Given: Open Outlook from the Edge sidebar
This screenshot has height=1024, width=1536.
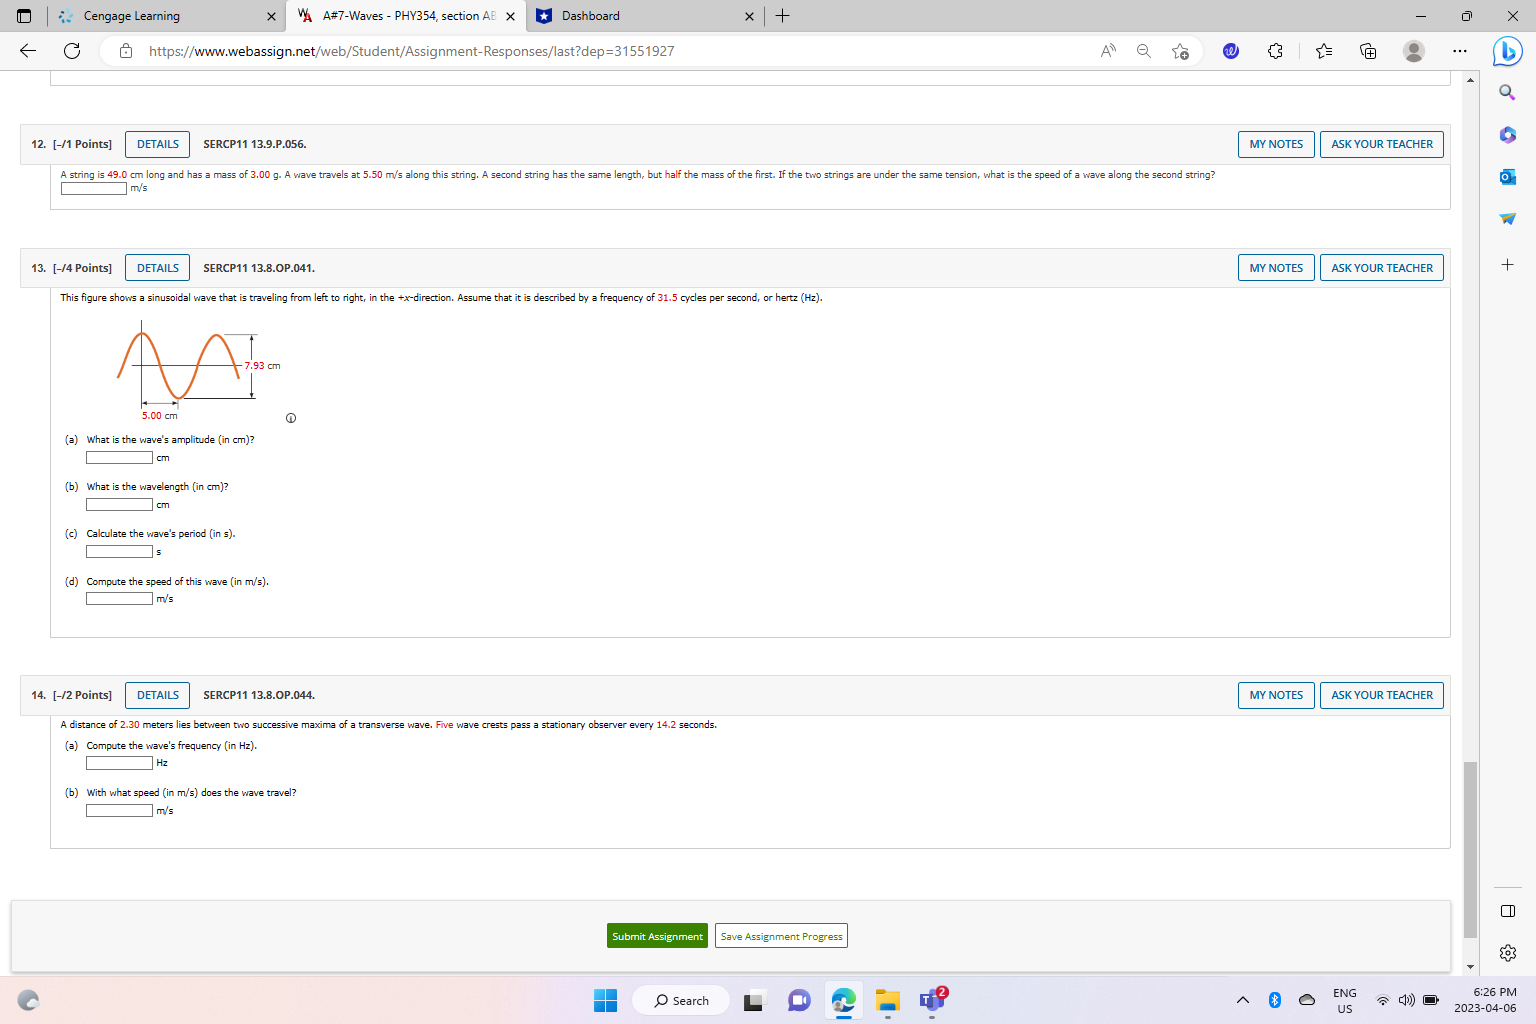Looking at the screenshot, I should (1507, 177).
